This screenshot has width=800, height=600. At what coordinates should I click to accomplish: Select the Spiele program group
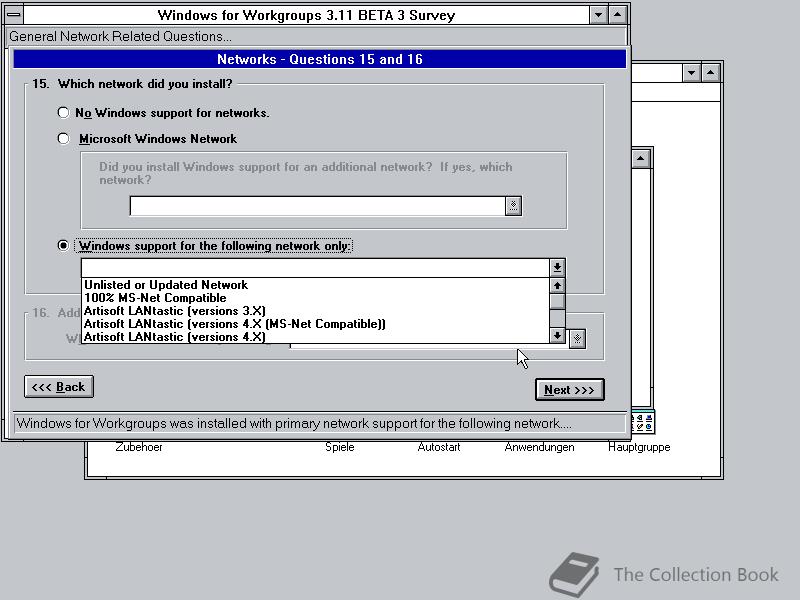click(340, 447)
